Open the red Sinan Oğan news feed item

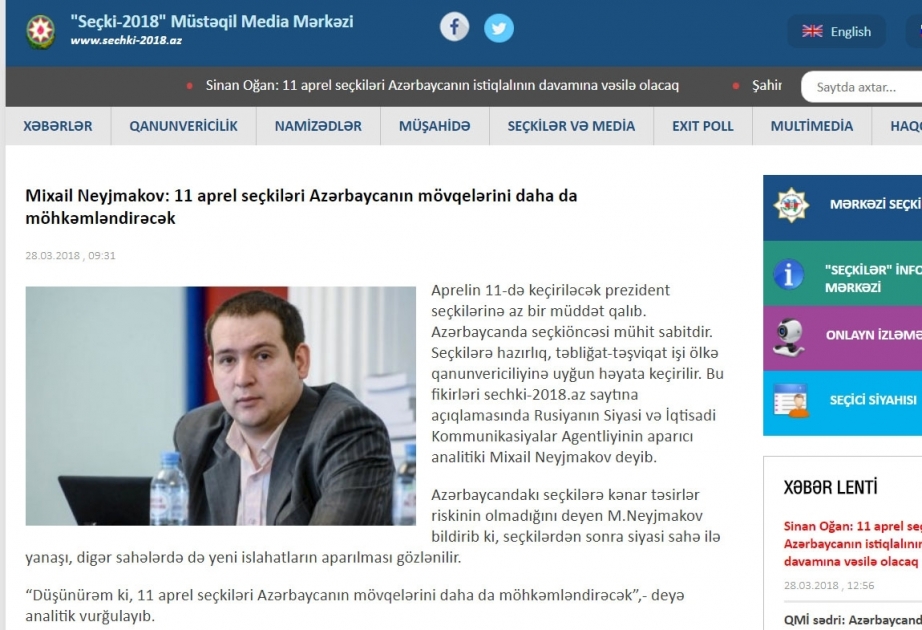point(853,544)
